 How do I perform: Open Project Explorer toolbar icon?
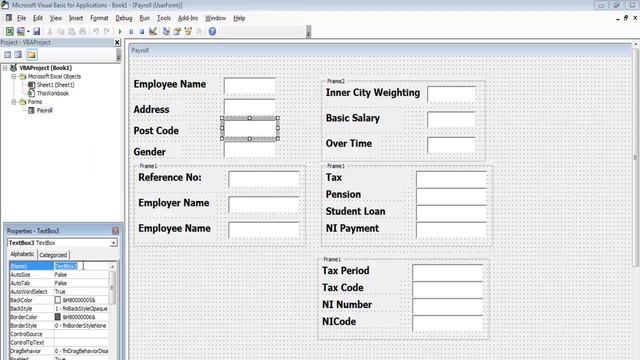(166, 31)
